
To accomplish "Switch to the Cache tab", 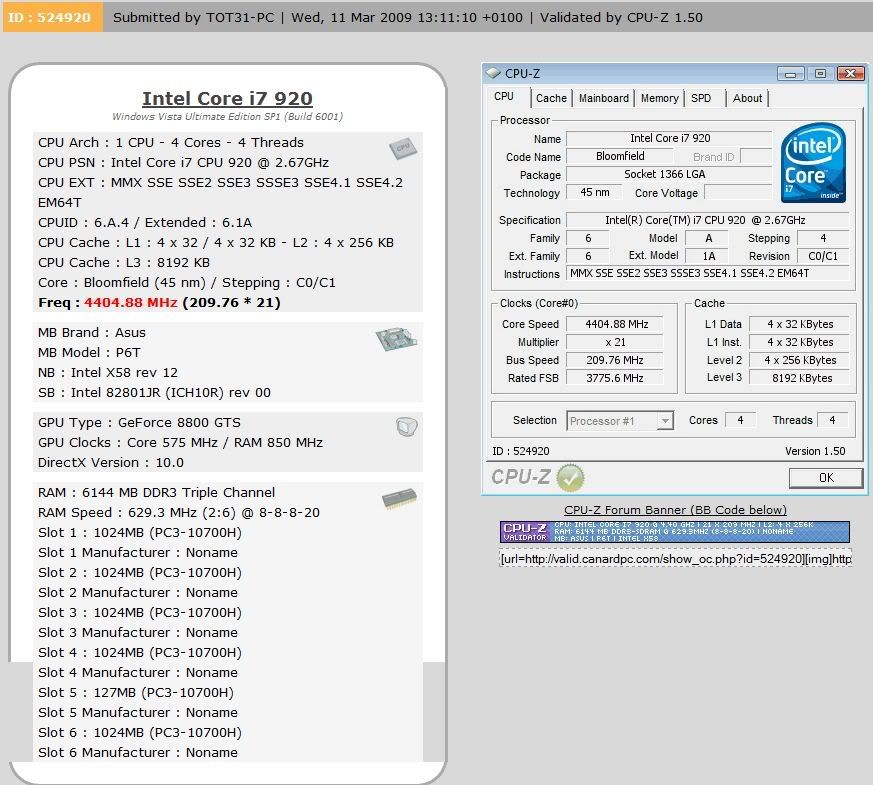I will pos(551,99).
